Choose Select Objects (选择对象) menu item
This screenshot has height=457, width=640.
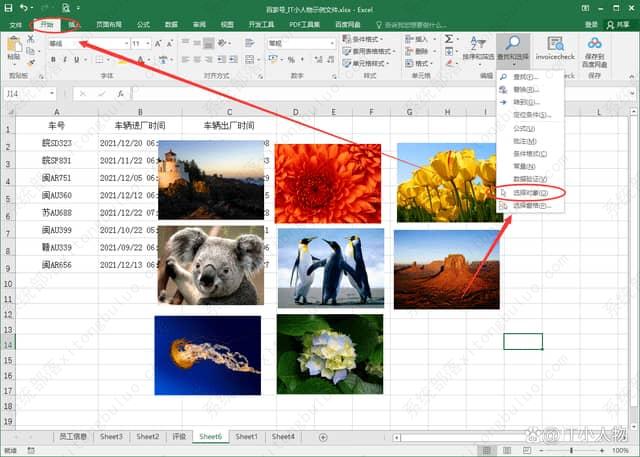[x=530, y=192]
